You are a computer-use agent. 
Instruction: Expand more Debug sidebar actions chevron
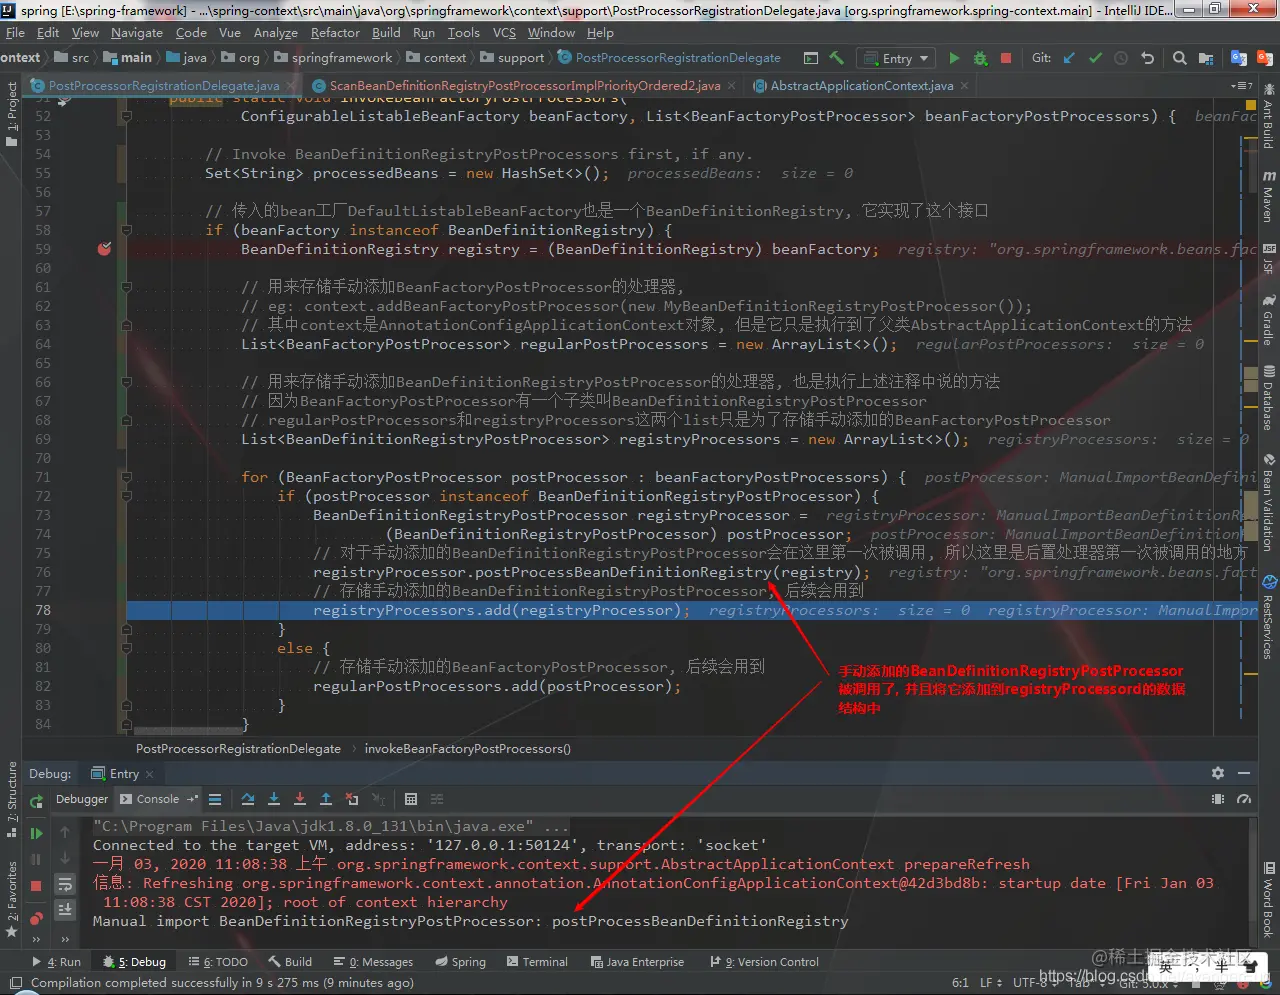(x=36, y=939)
